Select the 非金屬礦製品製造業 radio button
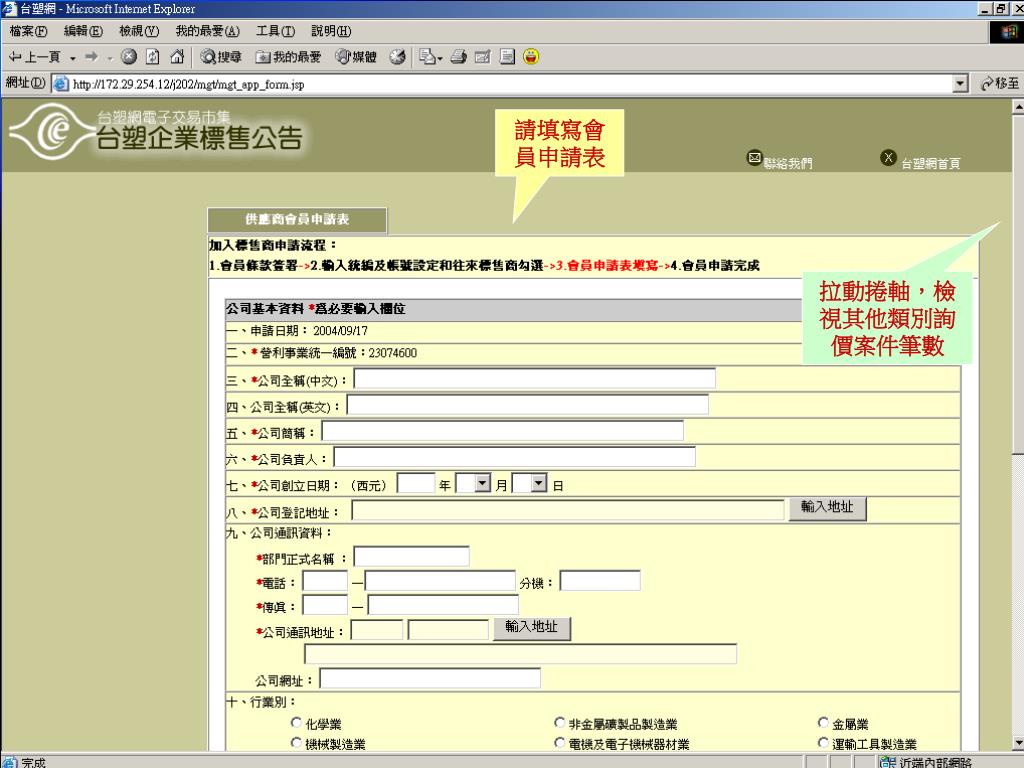This screenshot has width=1024, height=768. tap(559, 722)
